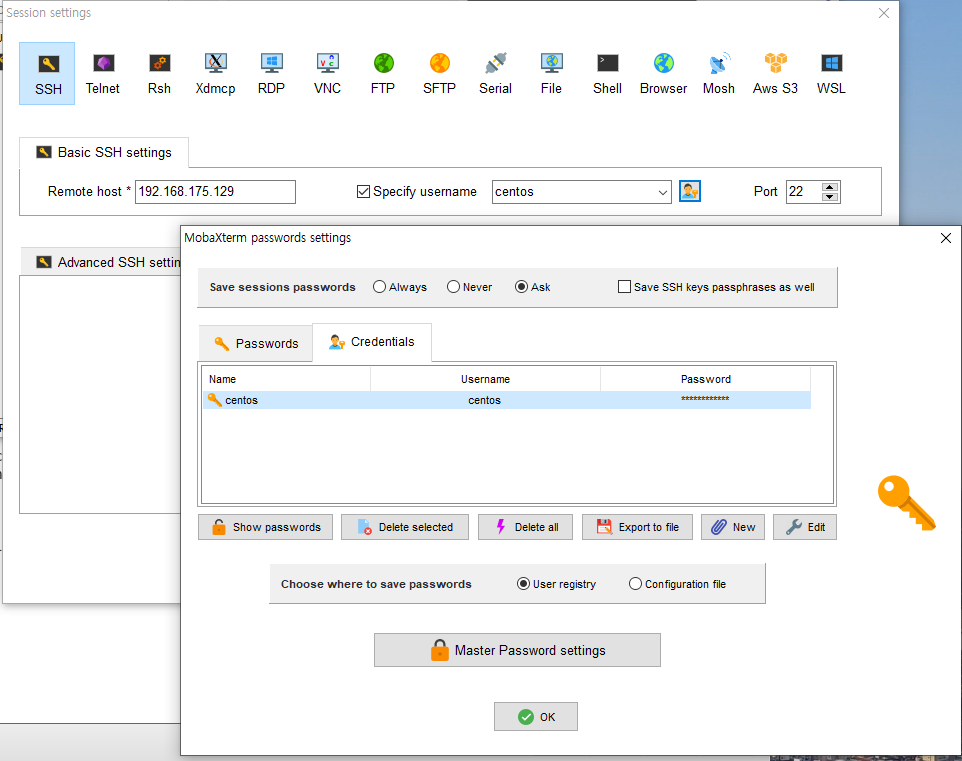
Task: Choose the Mosh session type
Action: (x=719, y=74)
